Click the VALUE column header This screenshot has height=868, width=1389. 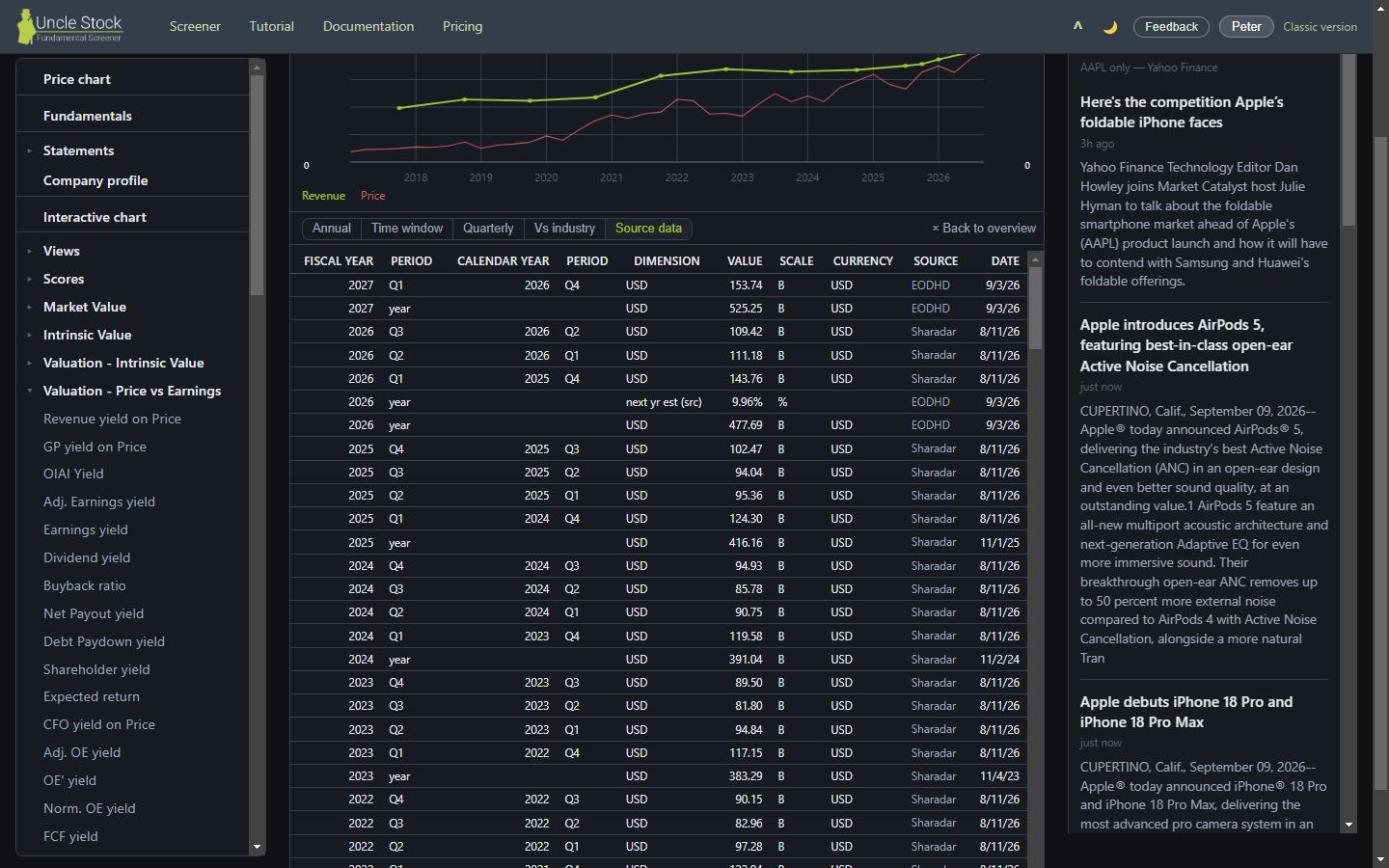click(744, 261)
